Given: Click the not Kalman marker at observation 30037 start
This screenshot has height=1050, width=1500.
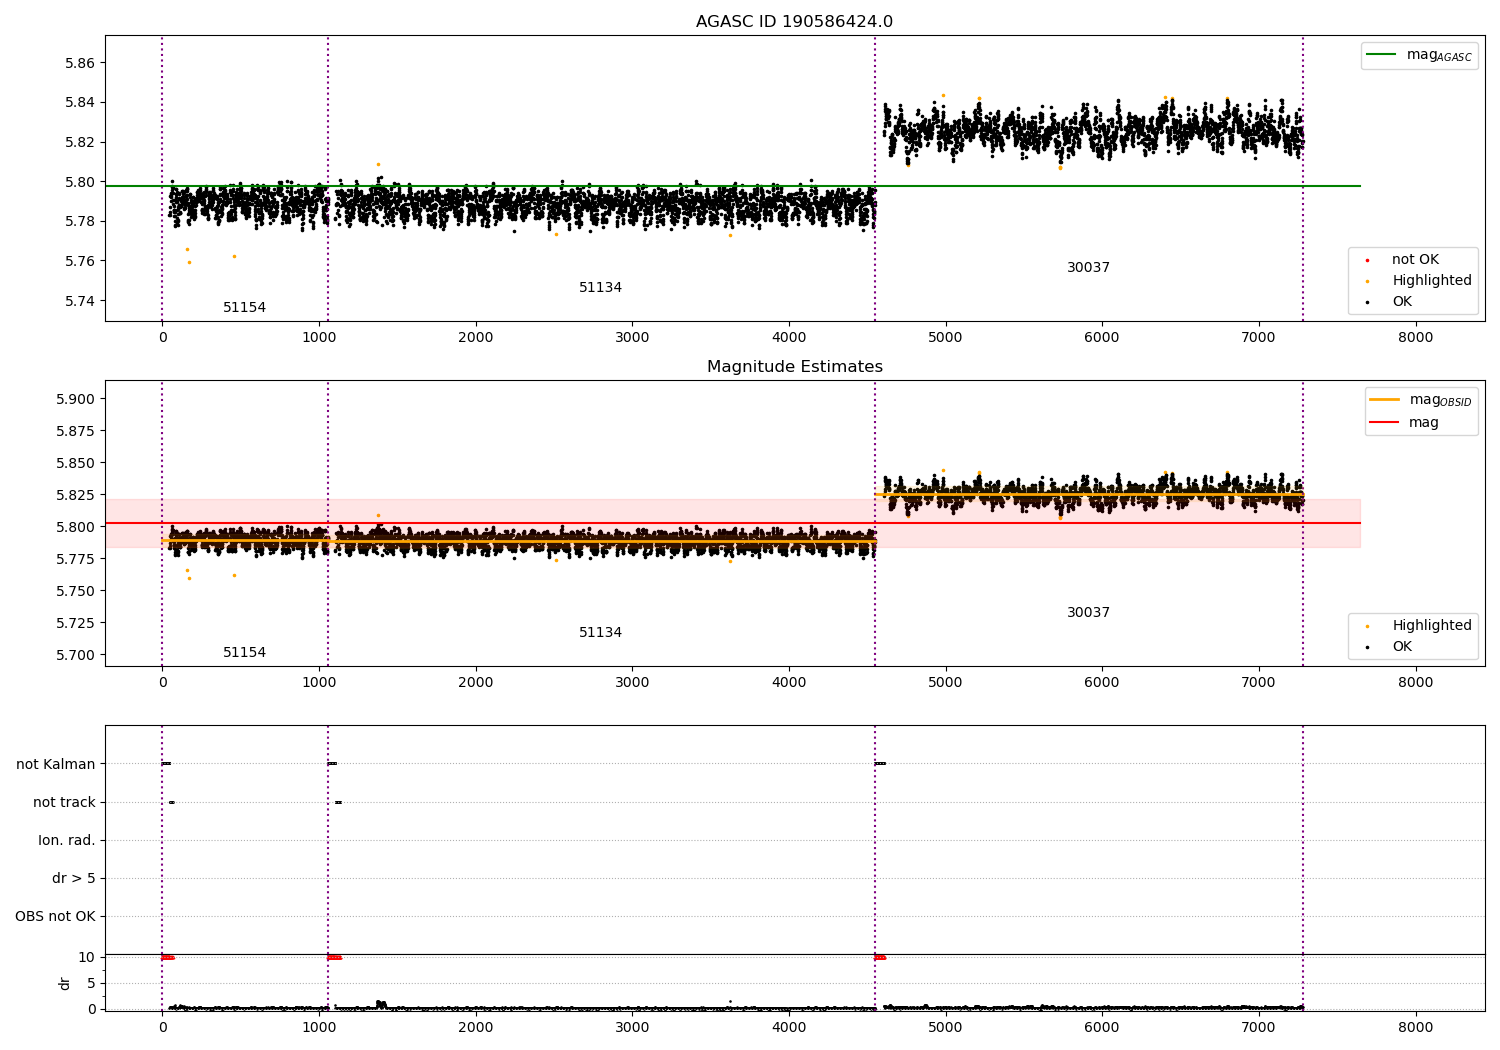Looking at the screenshot, I should click(x=880, y=764).
